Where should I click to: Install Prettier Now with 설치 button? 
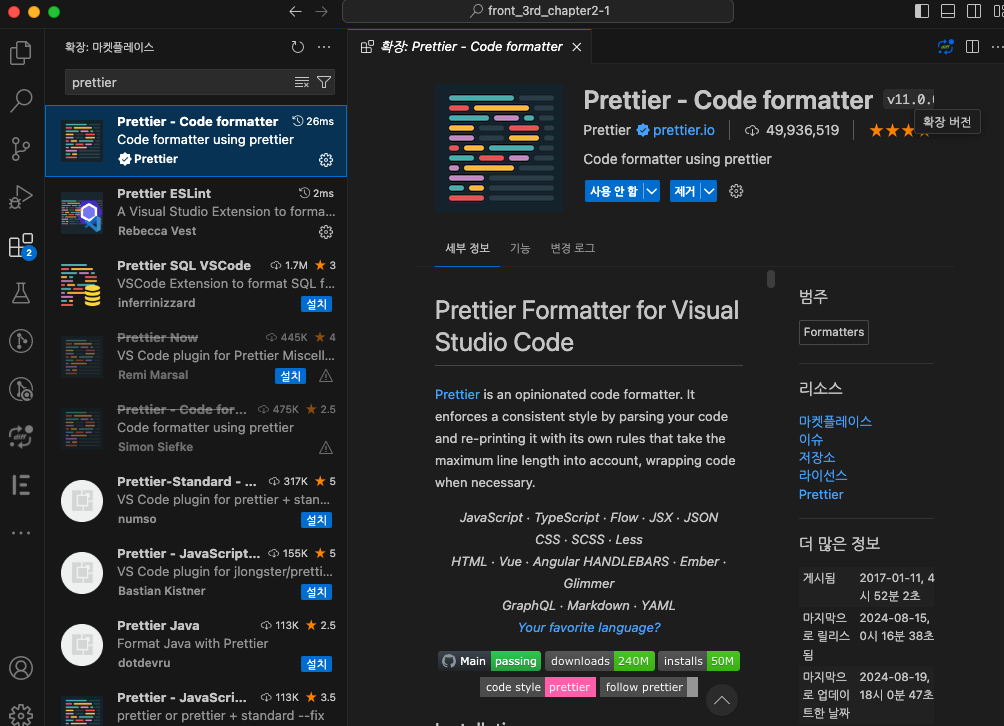coord(290,376)
